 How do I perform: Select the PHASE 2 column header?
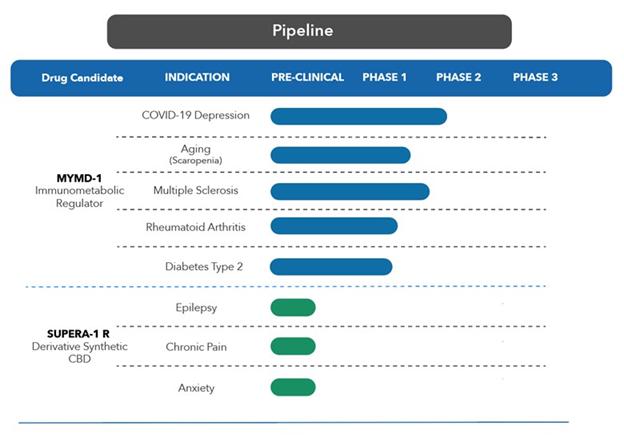click(x=458, y=77)
